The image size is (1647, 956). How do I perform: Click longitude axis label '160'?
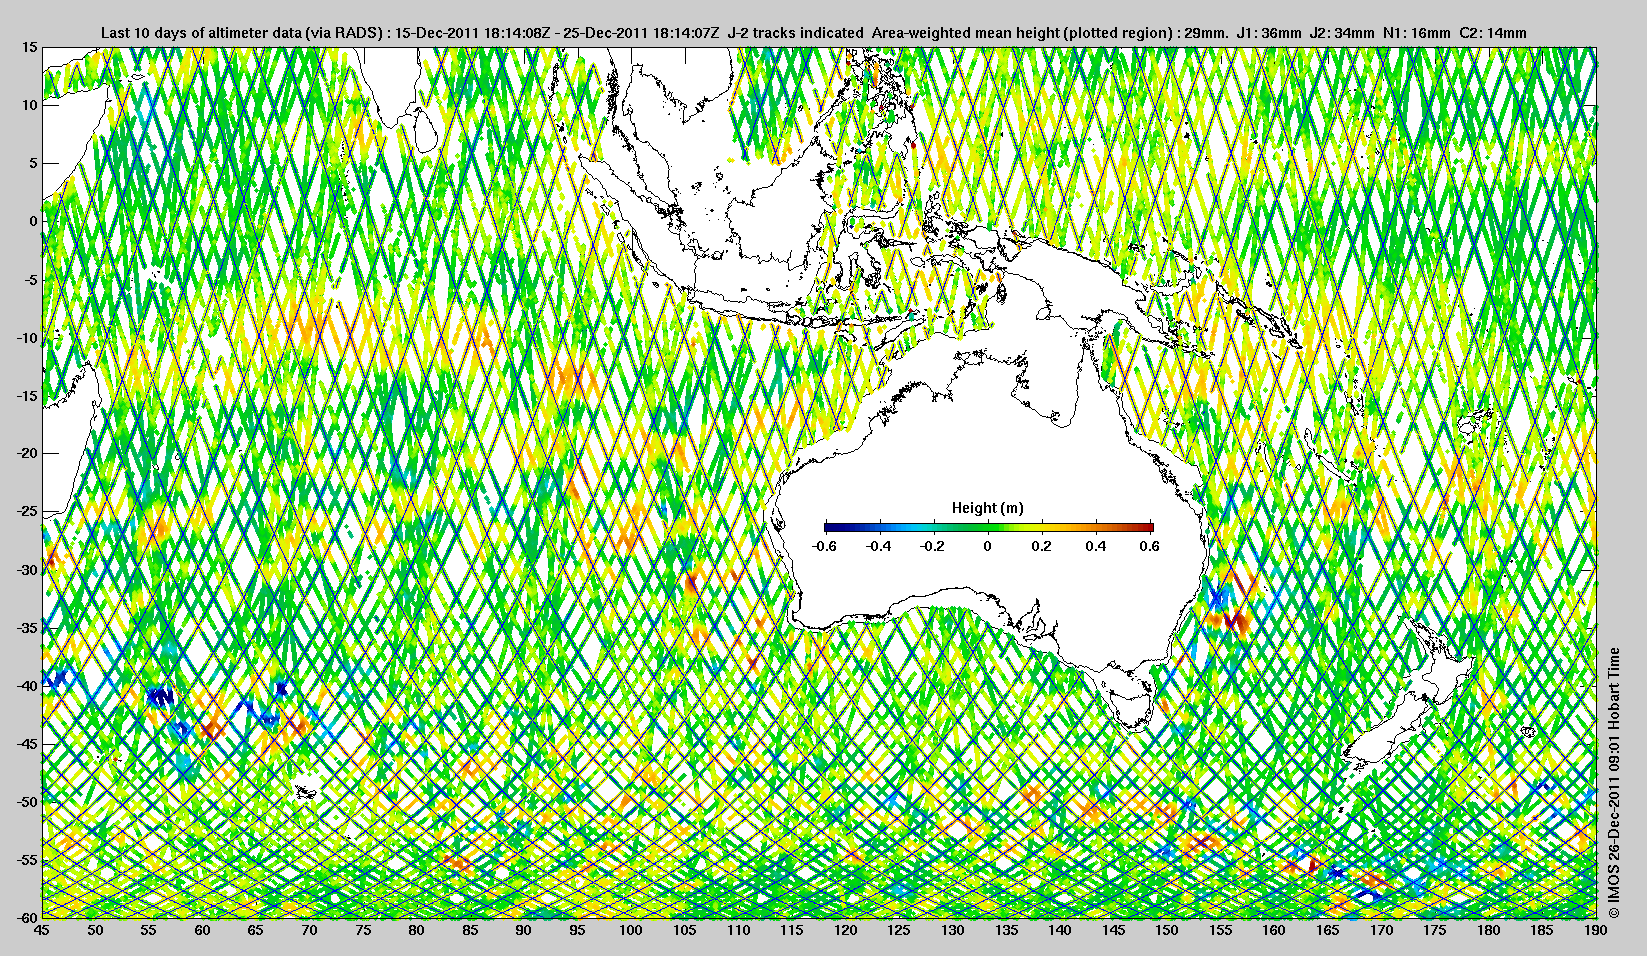point(1274,930)
